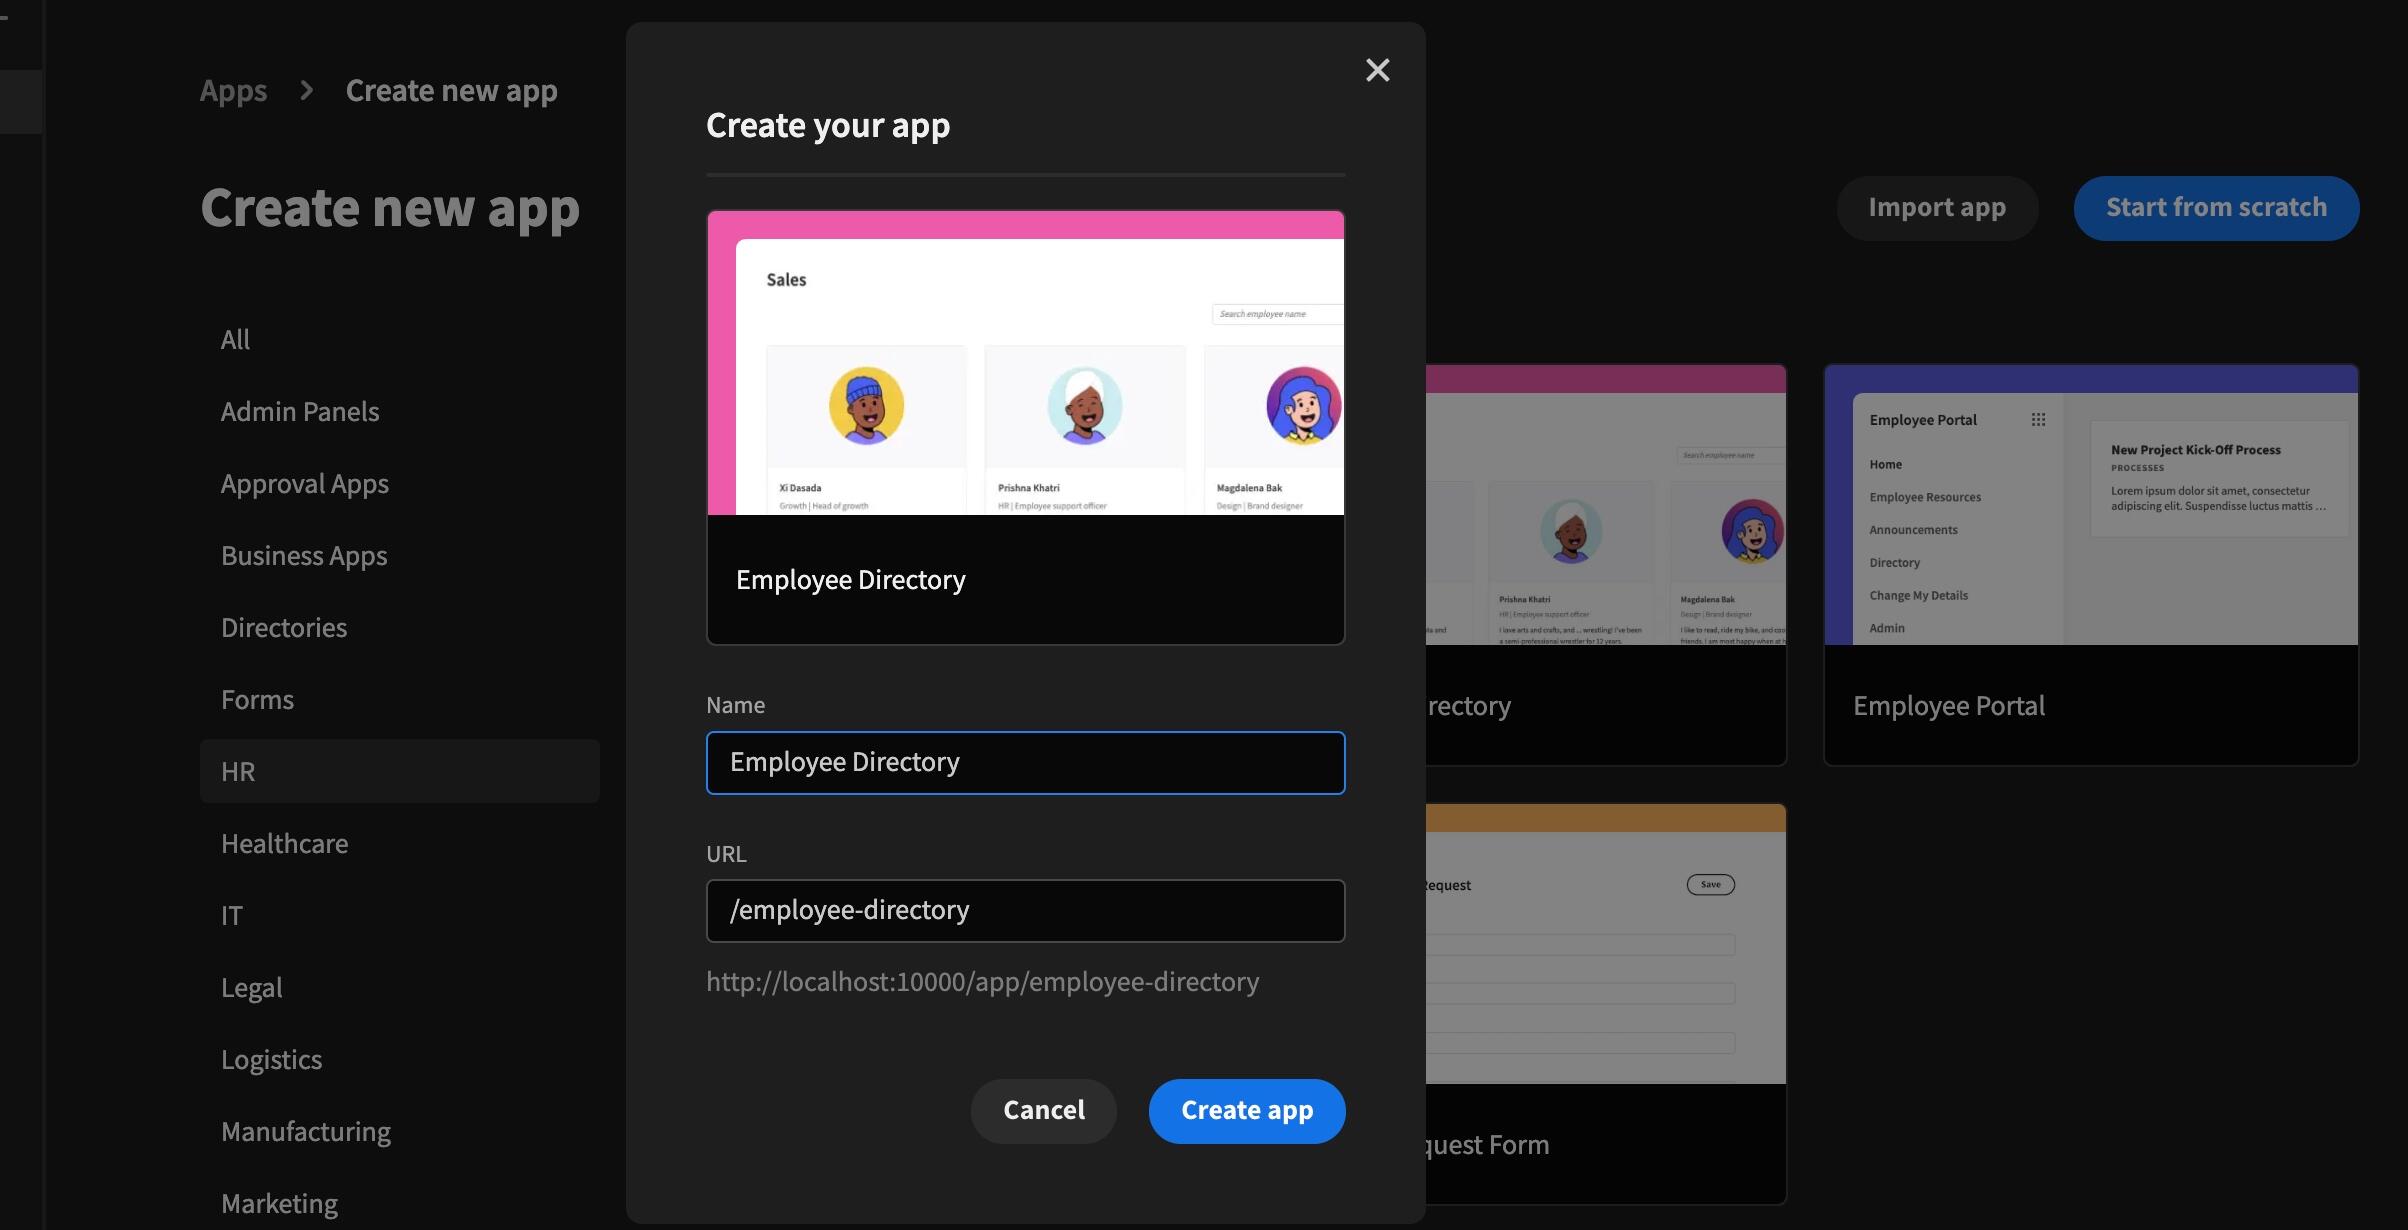2408x1230 pixels.
Task: Close the Create your app dialog
Action: pyautogui.click(x=1377, y=70)
